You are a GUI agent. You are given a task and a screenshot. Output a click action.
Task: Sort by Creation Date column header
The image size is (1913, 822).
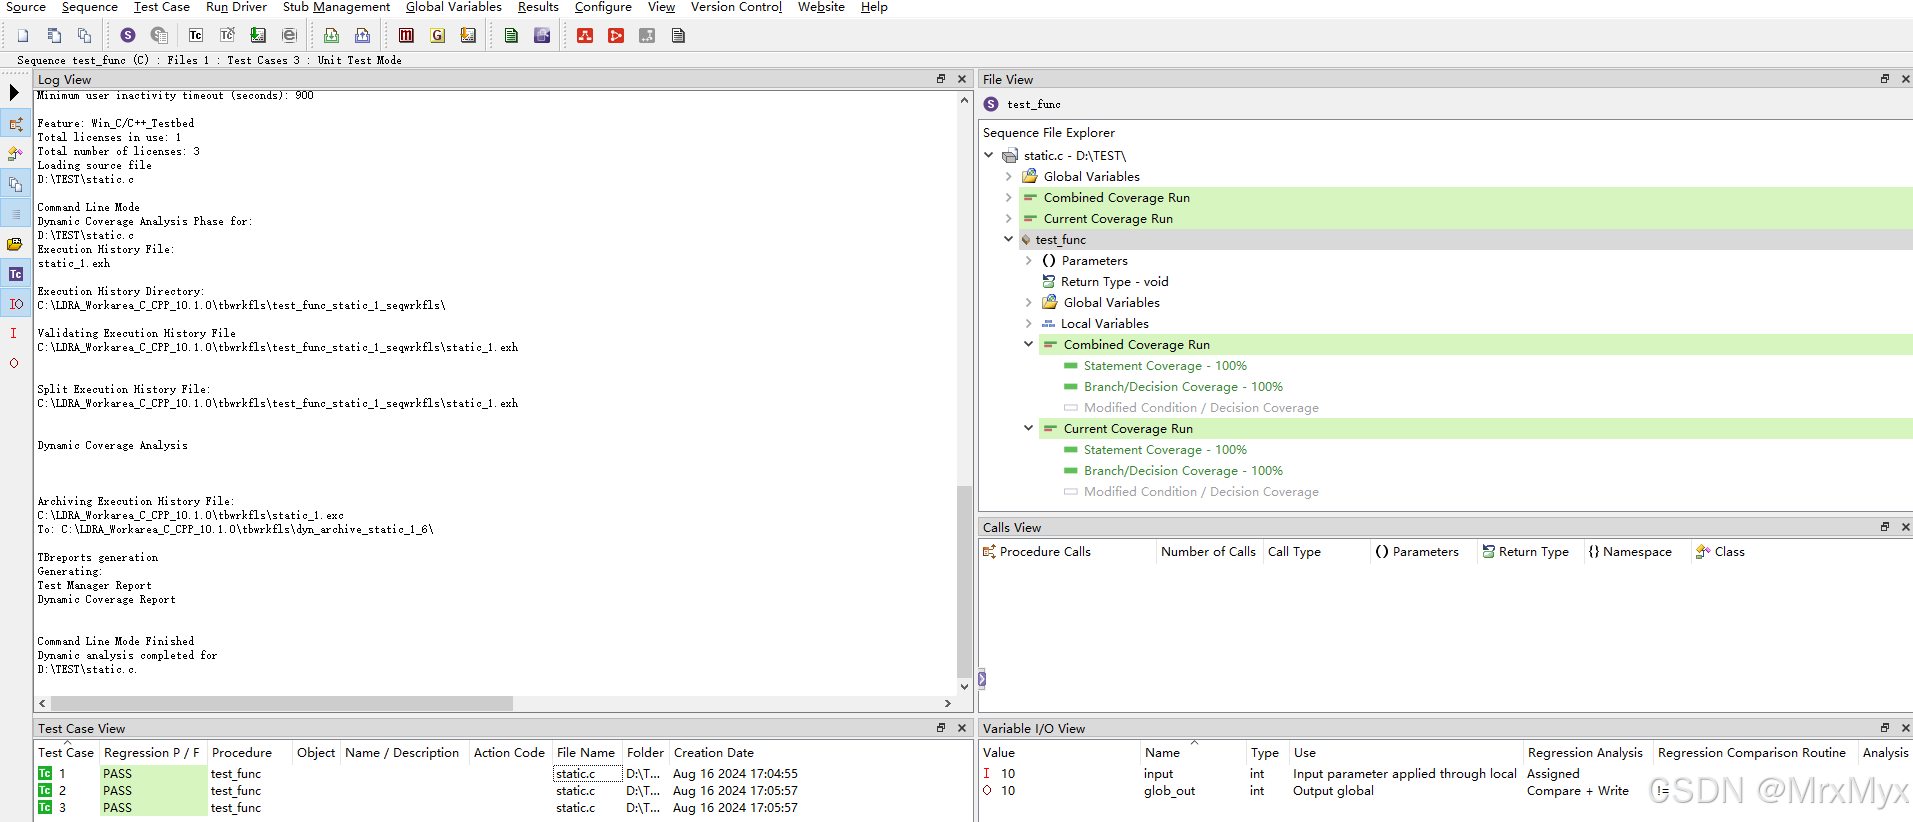(x=713, y=753)
